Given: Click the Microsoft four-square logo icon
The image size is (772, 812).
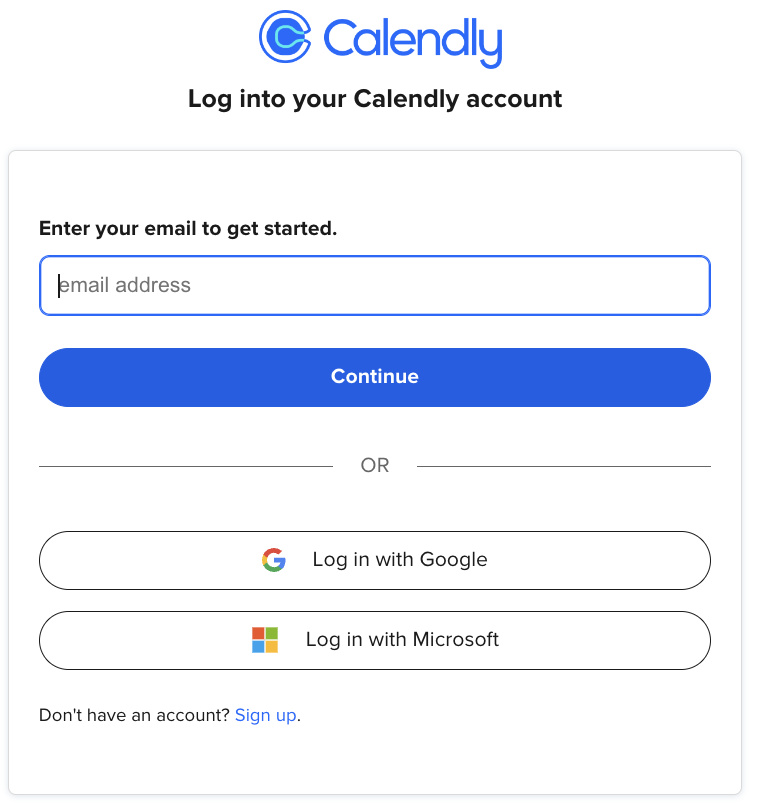Looking at the screenshot, I should coord(265,640).
